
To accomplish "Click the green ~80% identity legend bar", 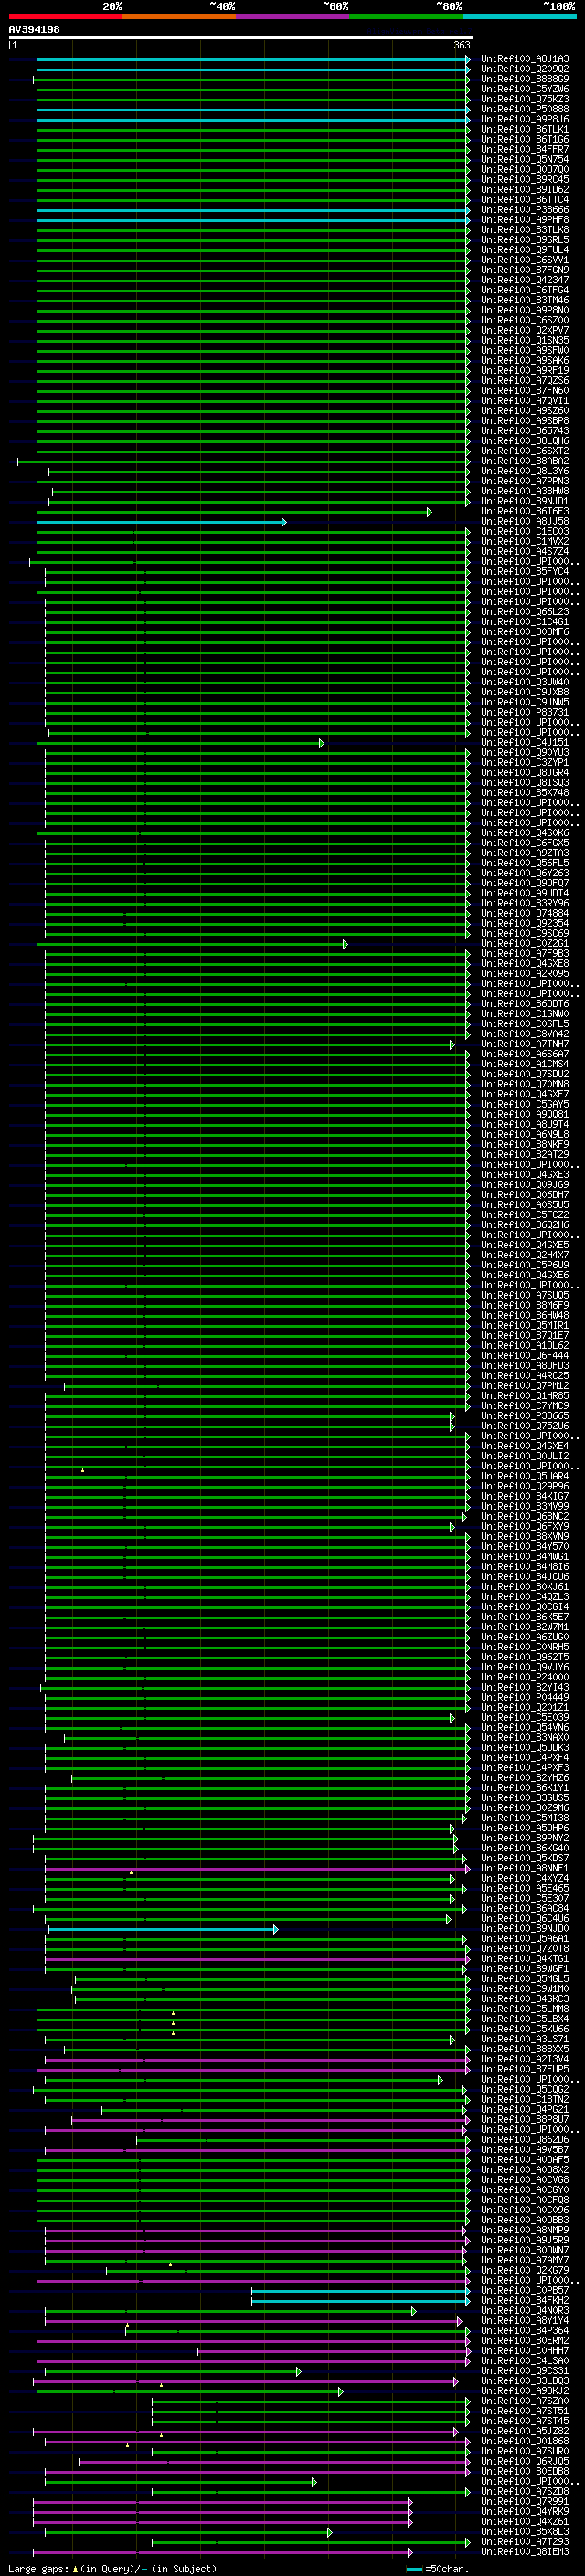I will pos(406,16).
